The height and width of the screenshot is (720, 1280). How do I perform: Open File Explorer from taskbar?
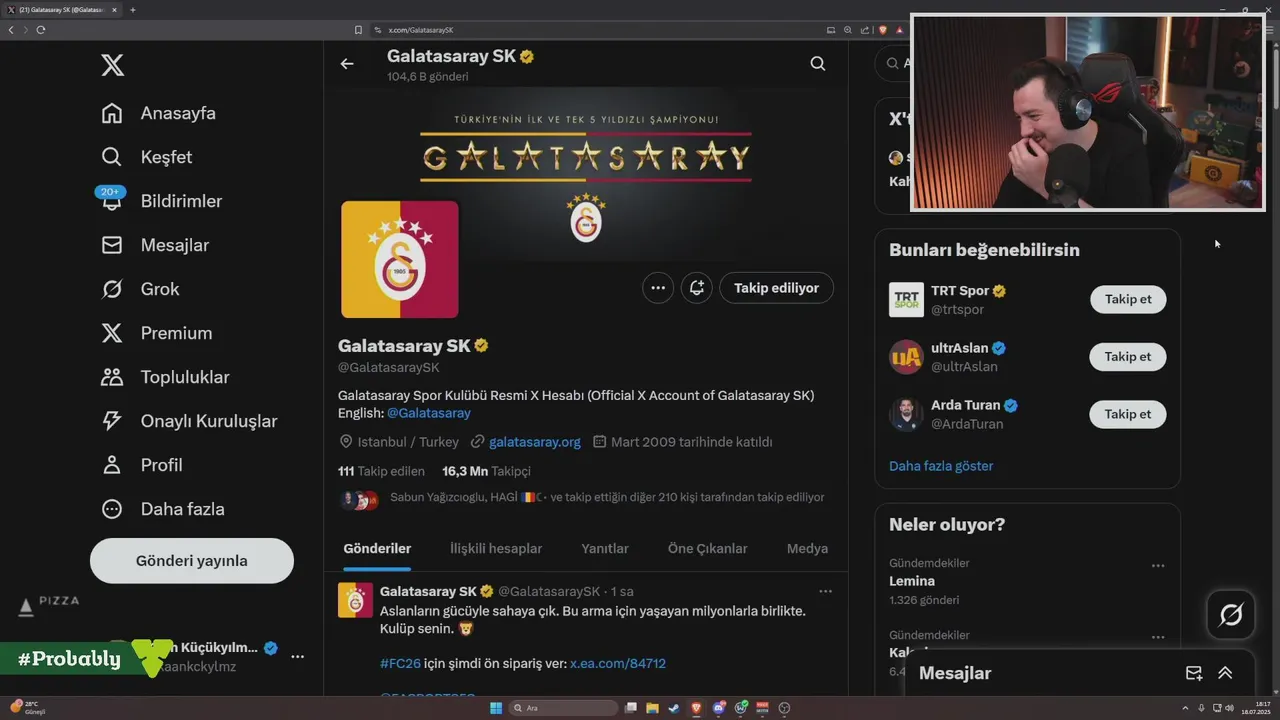[x=652, y=708]
